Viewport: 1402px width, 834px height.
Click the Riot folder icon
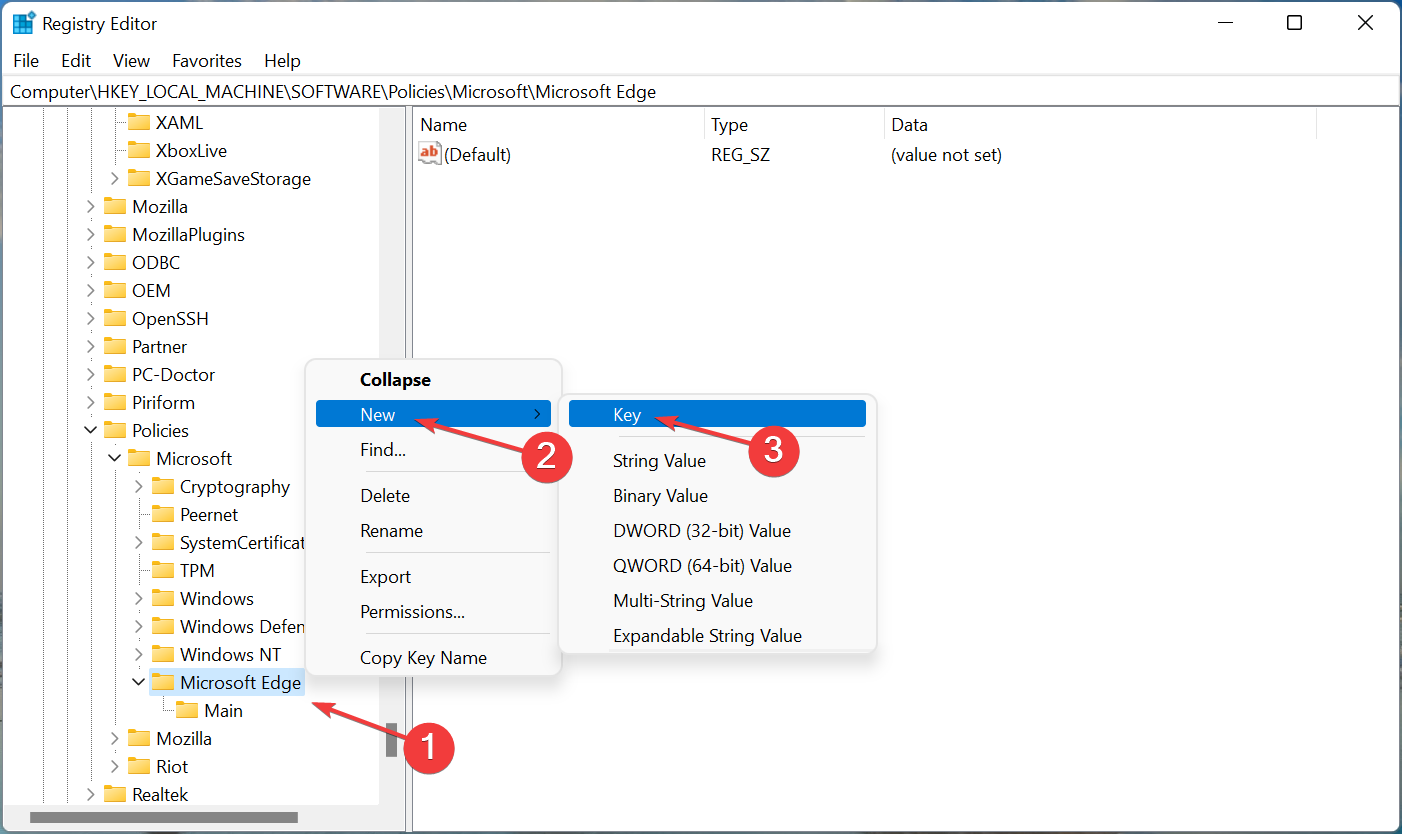coord(139,767)
